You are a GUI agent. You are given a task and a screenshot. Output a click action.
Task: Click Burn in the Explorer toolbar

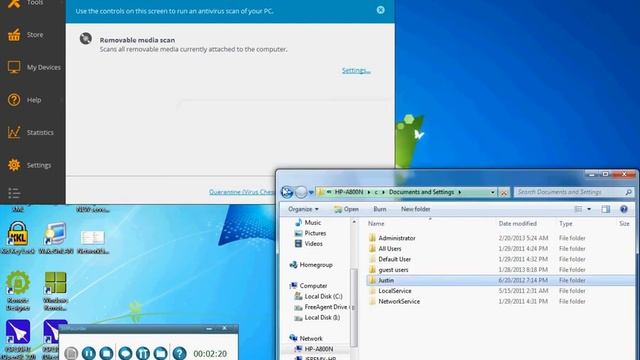pyautogui.click(x=380, y=209)
